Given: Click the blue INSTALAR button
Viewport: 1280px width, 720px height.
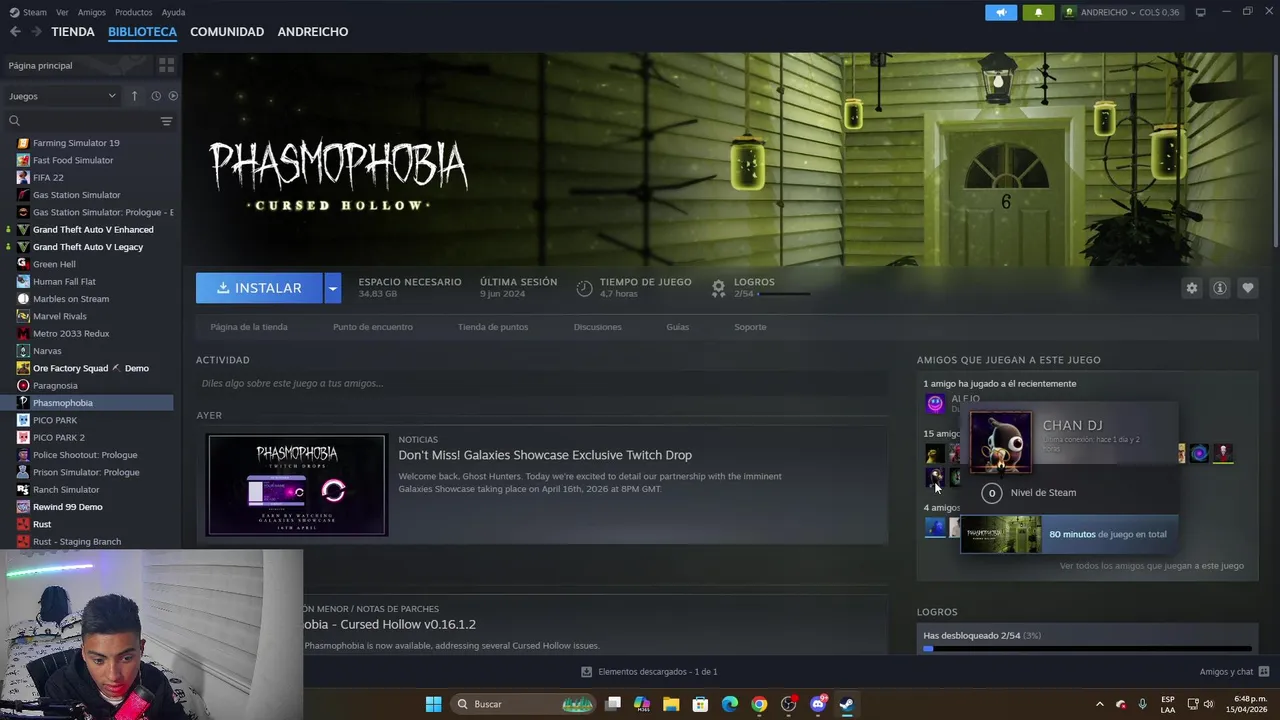Looking at the screenshot, I should click(x=259, y=288).
